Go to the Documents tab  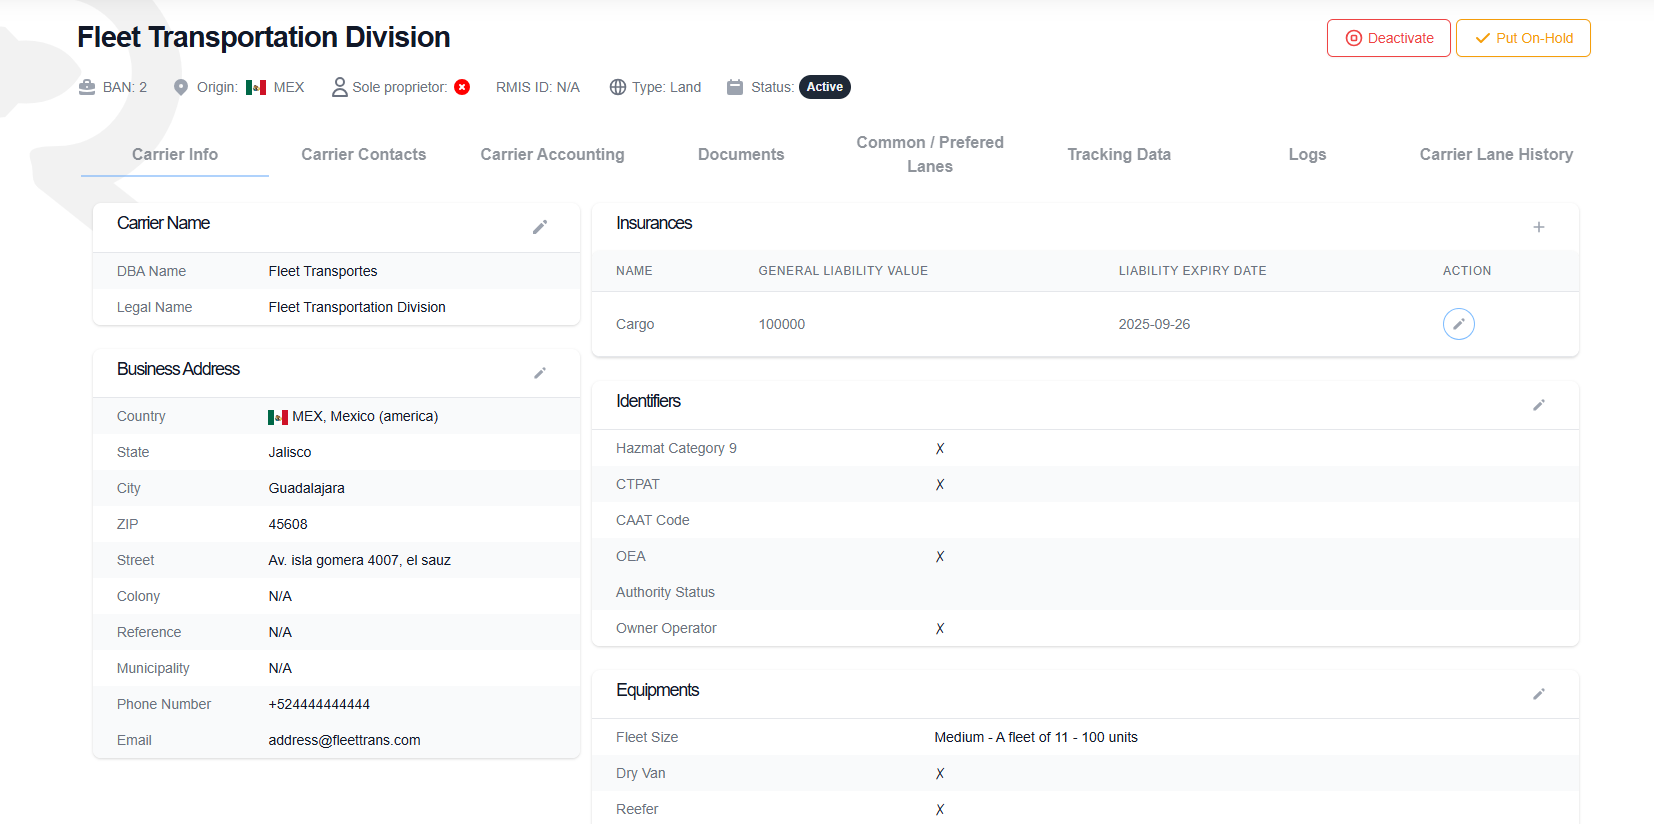pos(741,154)
